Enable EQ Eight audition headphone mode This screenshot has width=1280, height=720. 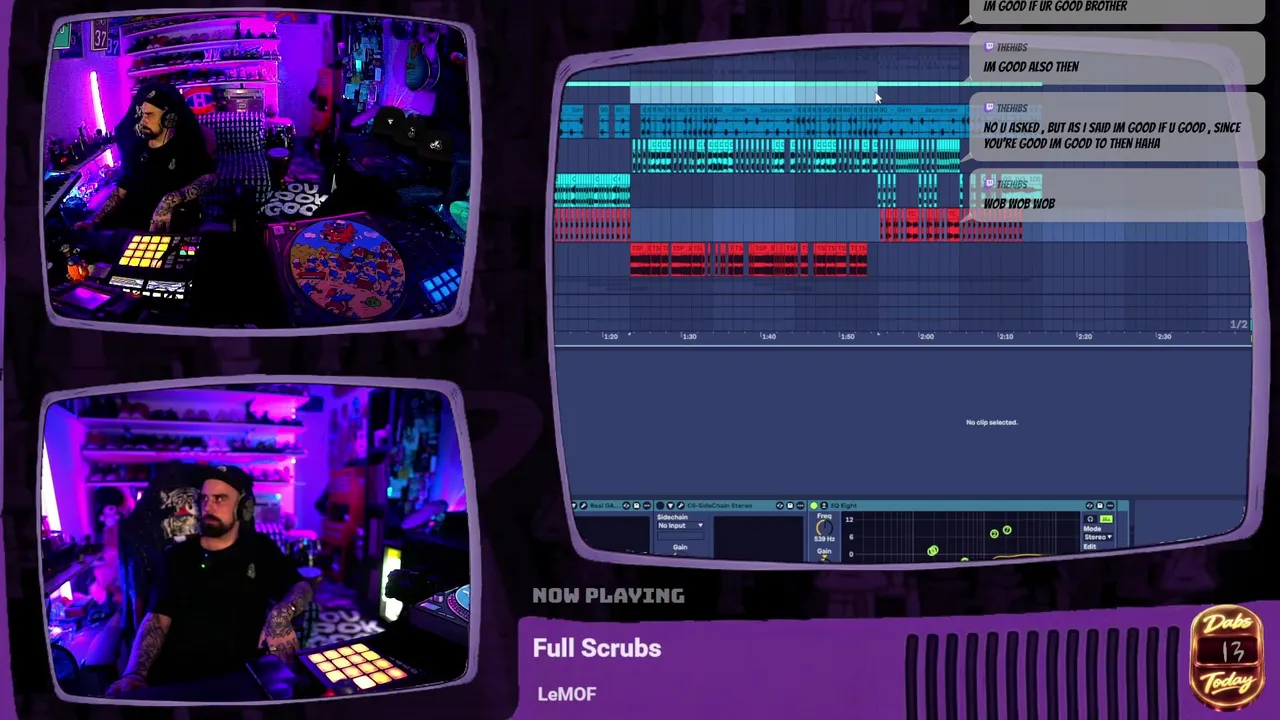coord(1090,519)
